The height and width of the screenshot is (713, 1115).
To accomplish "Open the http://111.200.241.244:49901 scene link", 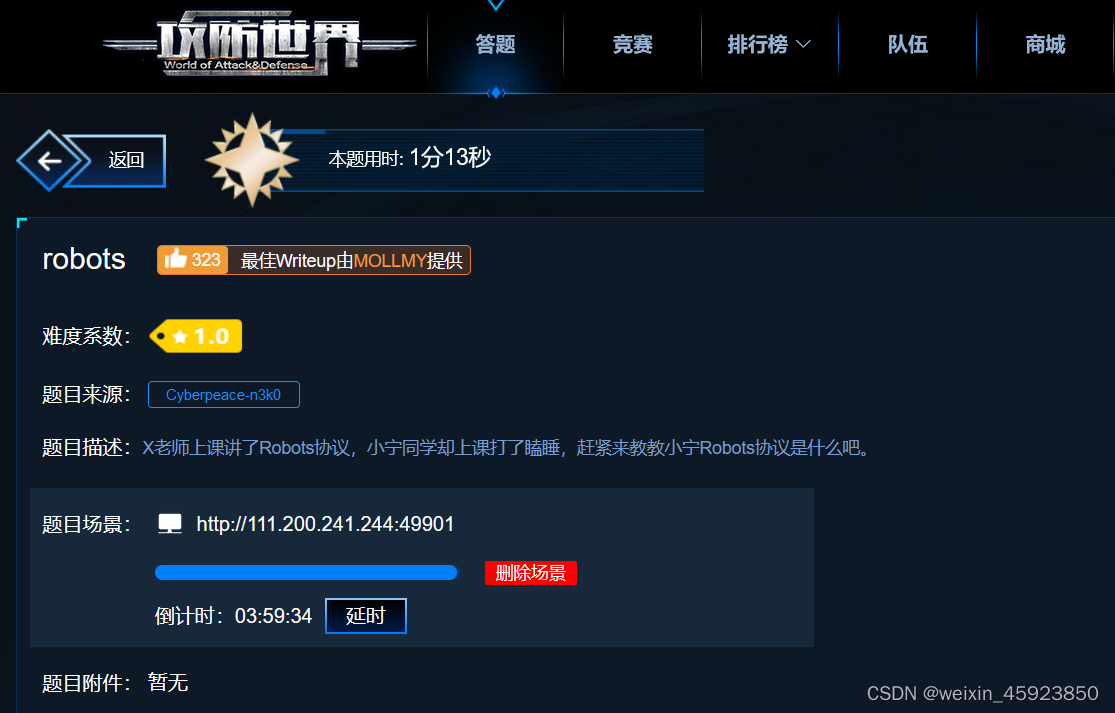I will coord(325,524).
